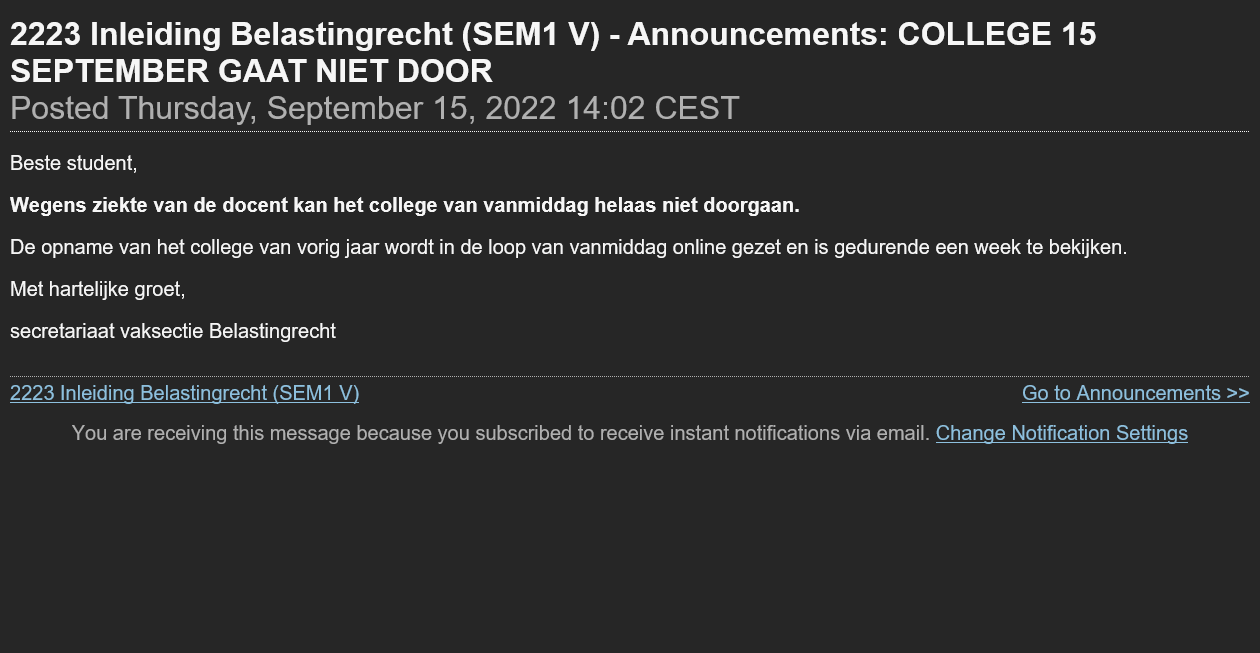
Task: Click the first line of the announcement title
Action: click(552, 34)
